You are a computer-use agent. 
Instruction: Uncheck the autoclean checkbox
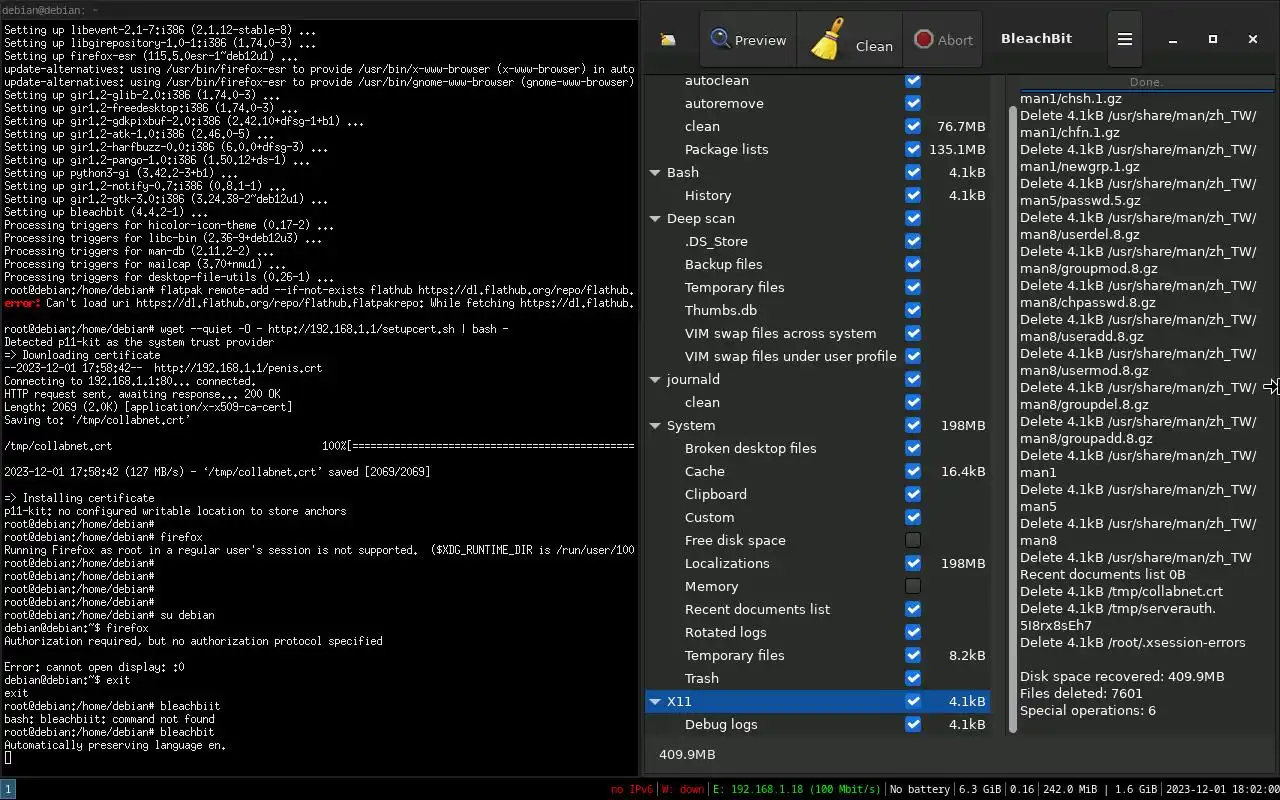tap(913, 80)
